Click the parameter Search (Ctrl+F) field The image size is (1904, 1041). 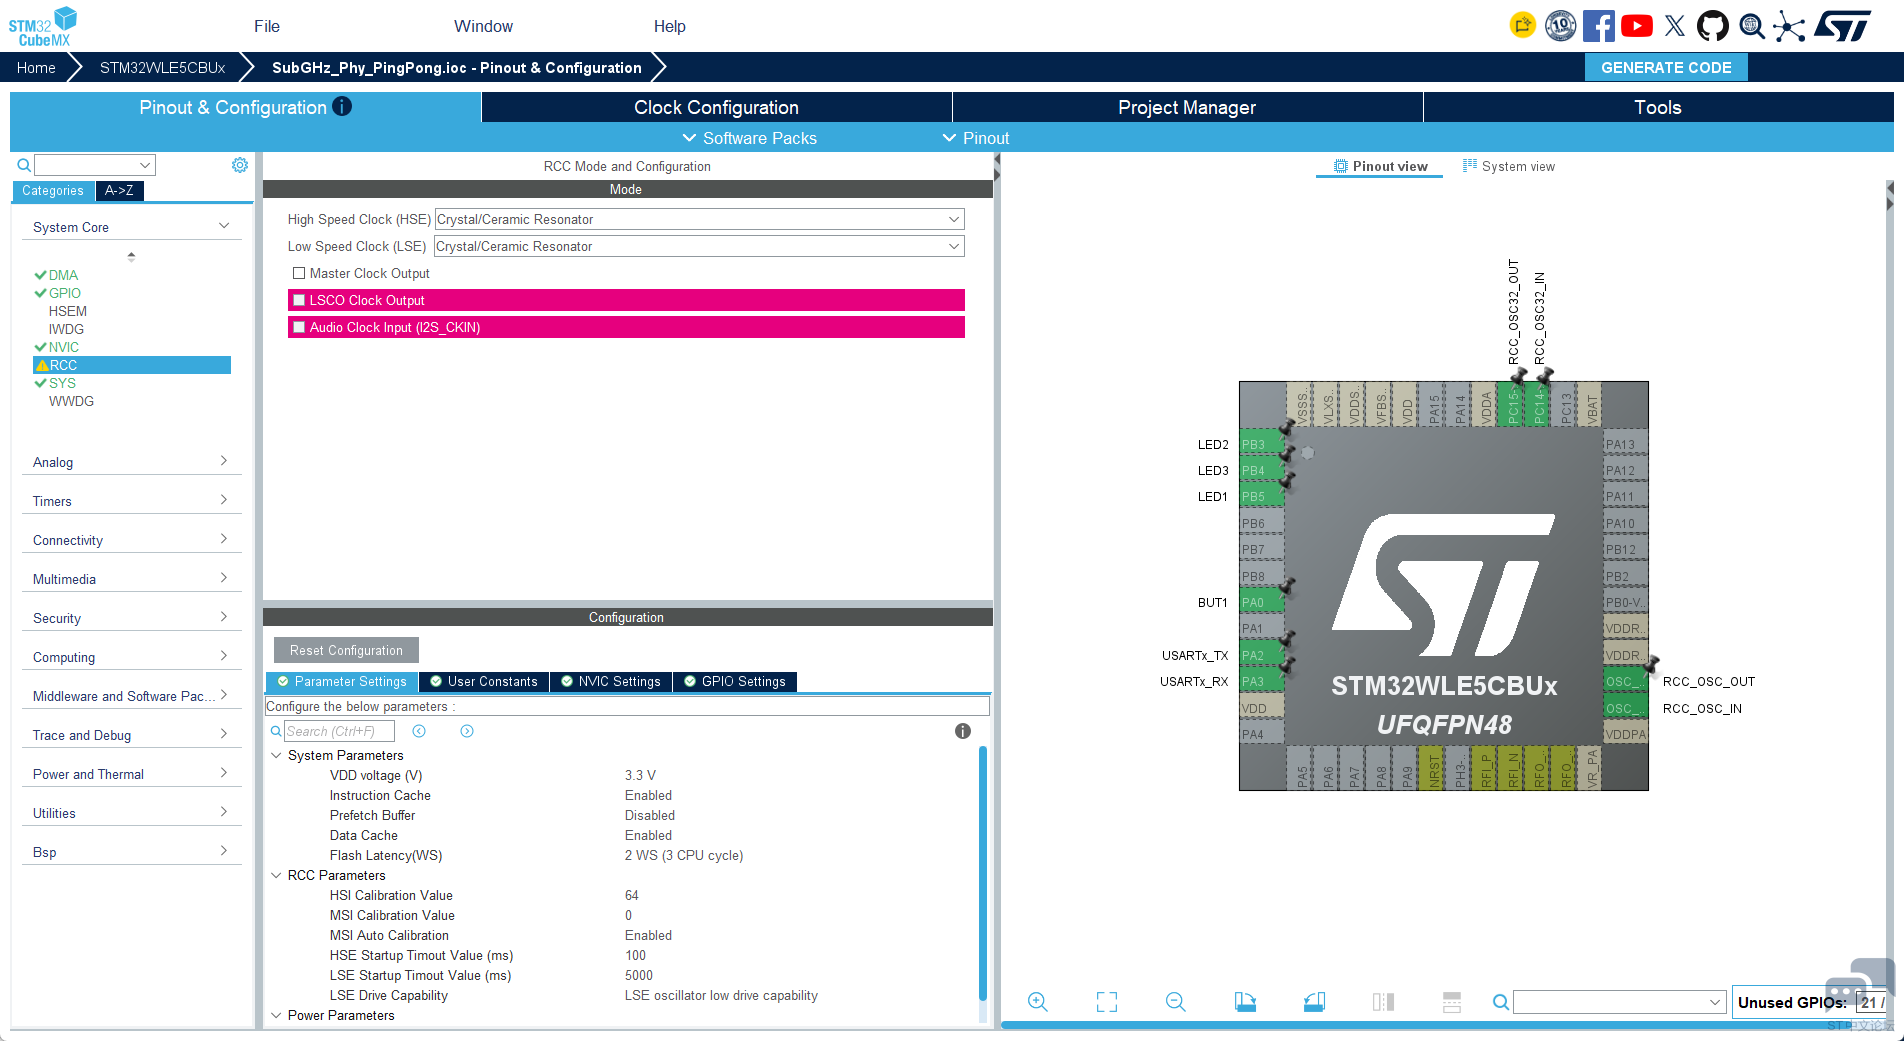pyautogui.click(x=339, y=731)
